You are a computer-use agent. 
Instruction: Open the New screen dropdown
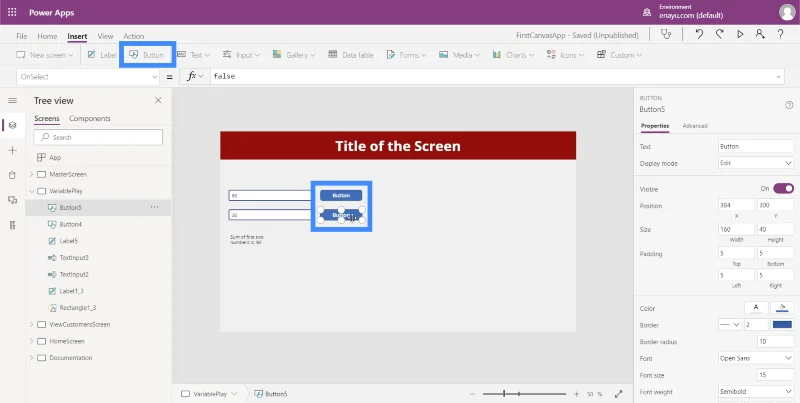44,55
